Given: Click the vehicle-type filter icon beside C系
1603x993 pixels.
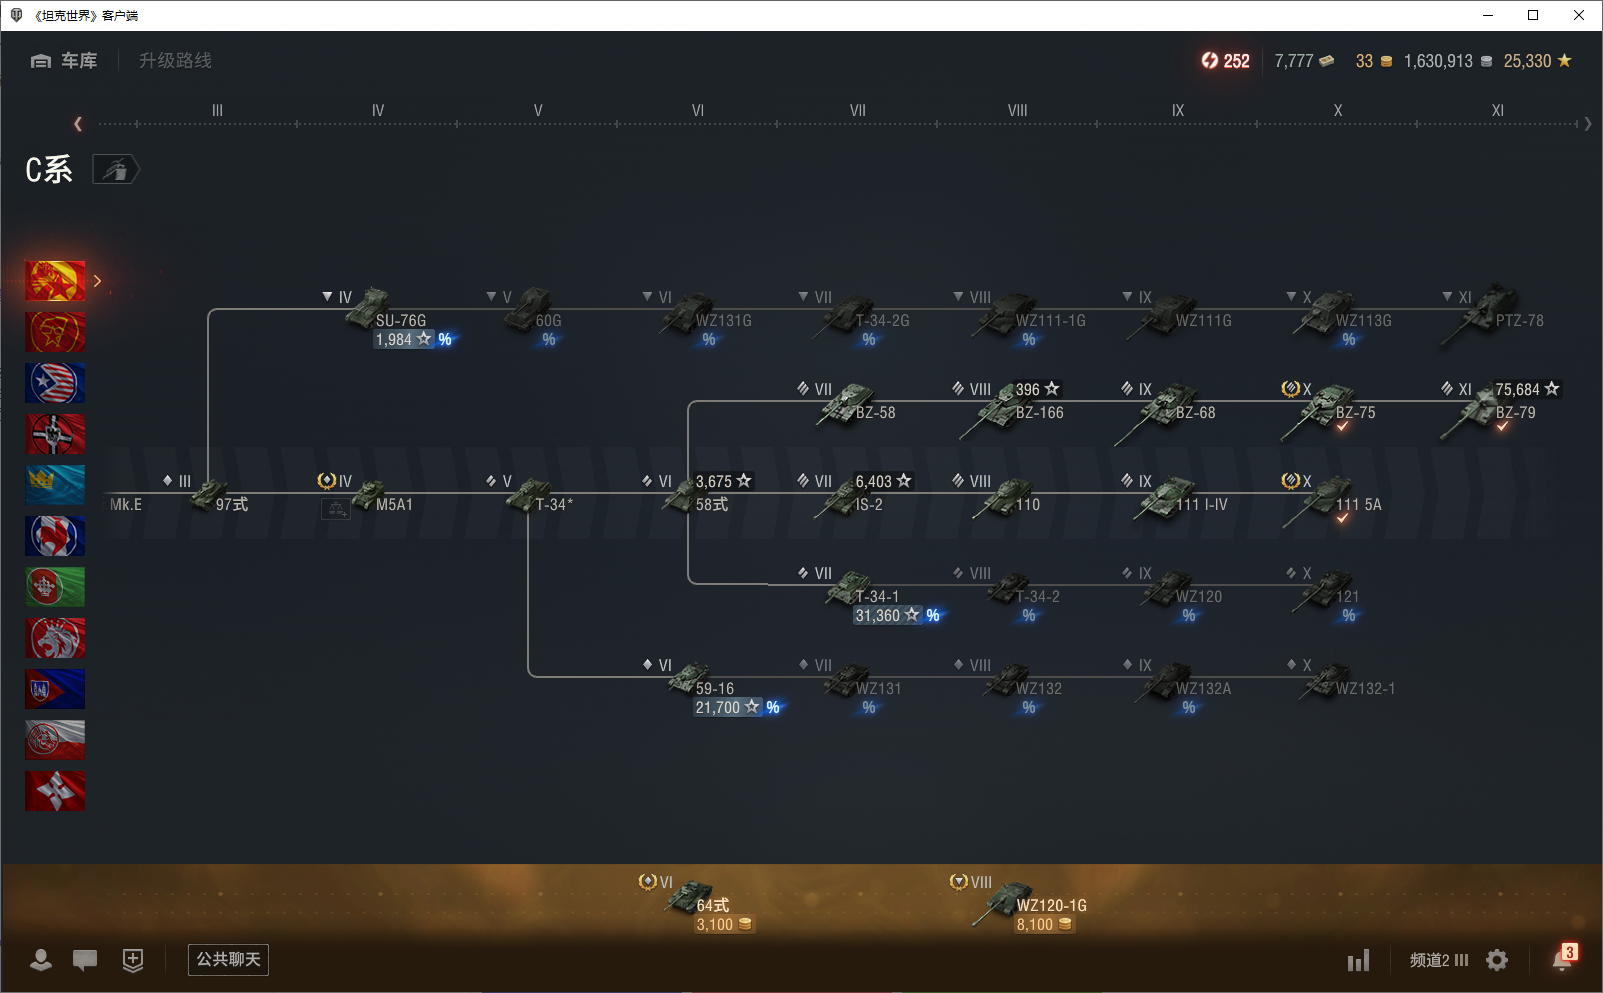Looking at the screenshot, I should point(116,170).
